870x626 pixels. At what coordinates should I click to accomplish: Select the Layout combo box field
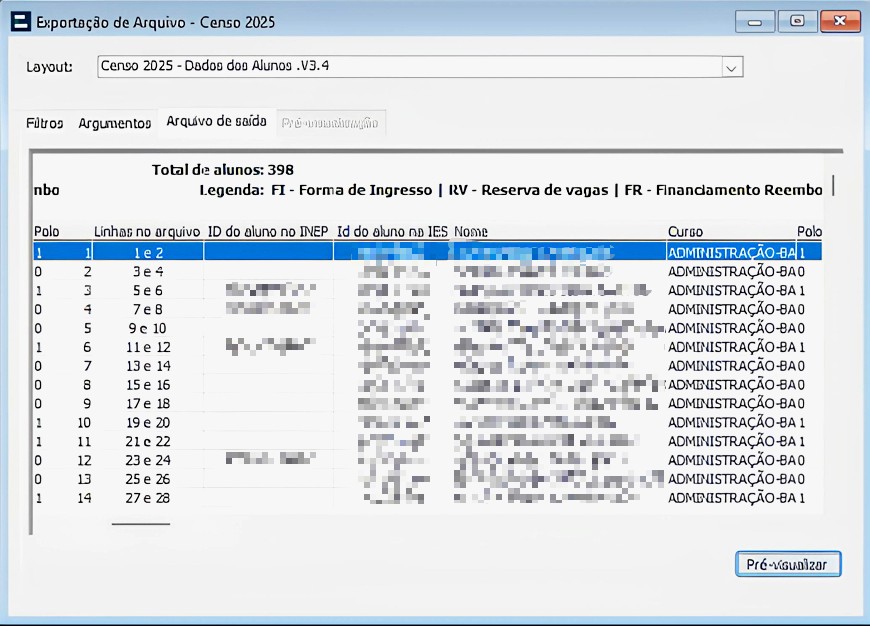coord(420,67)
